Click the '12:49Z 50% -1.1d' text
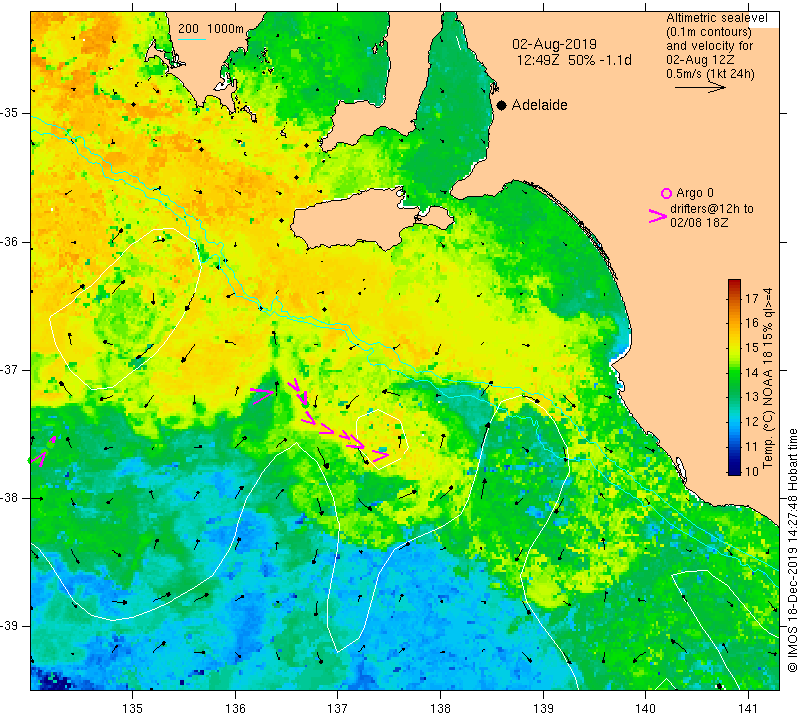Image resolution: width=800 pixels, height=720 pixels. 574,60
